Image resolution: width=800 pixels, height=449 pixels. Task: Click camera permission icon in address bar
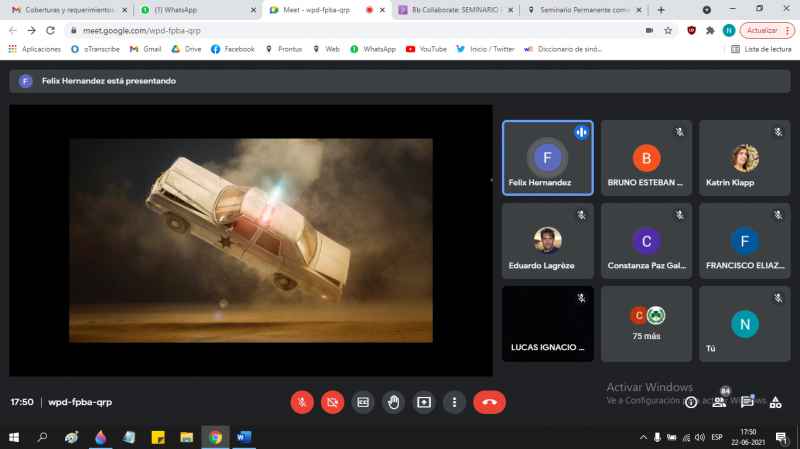649,31
